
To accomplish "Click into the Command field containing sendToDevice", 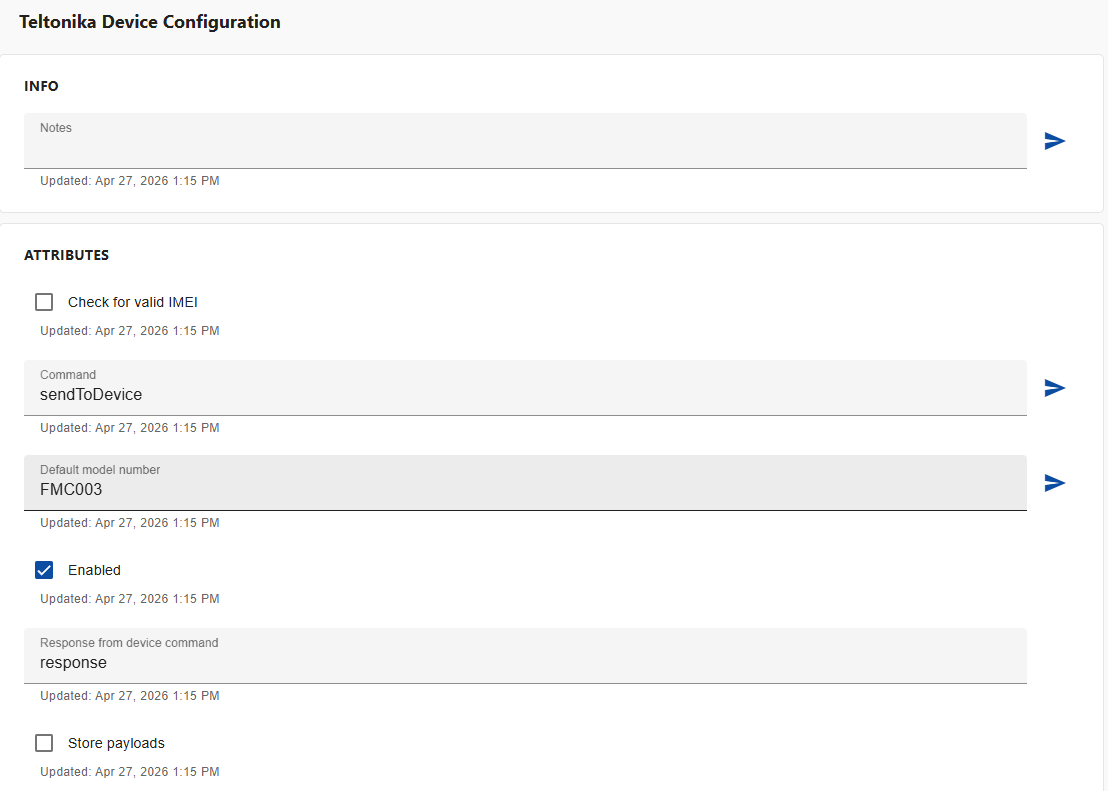I will click(x=525, y=394).
